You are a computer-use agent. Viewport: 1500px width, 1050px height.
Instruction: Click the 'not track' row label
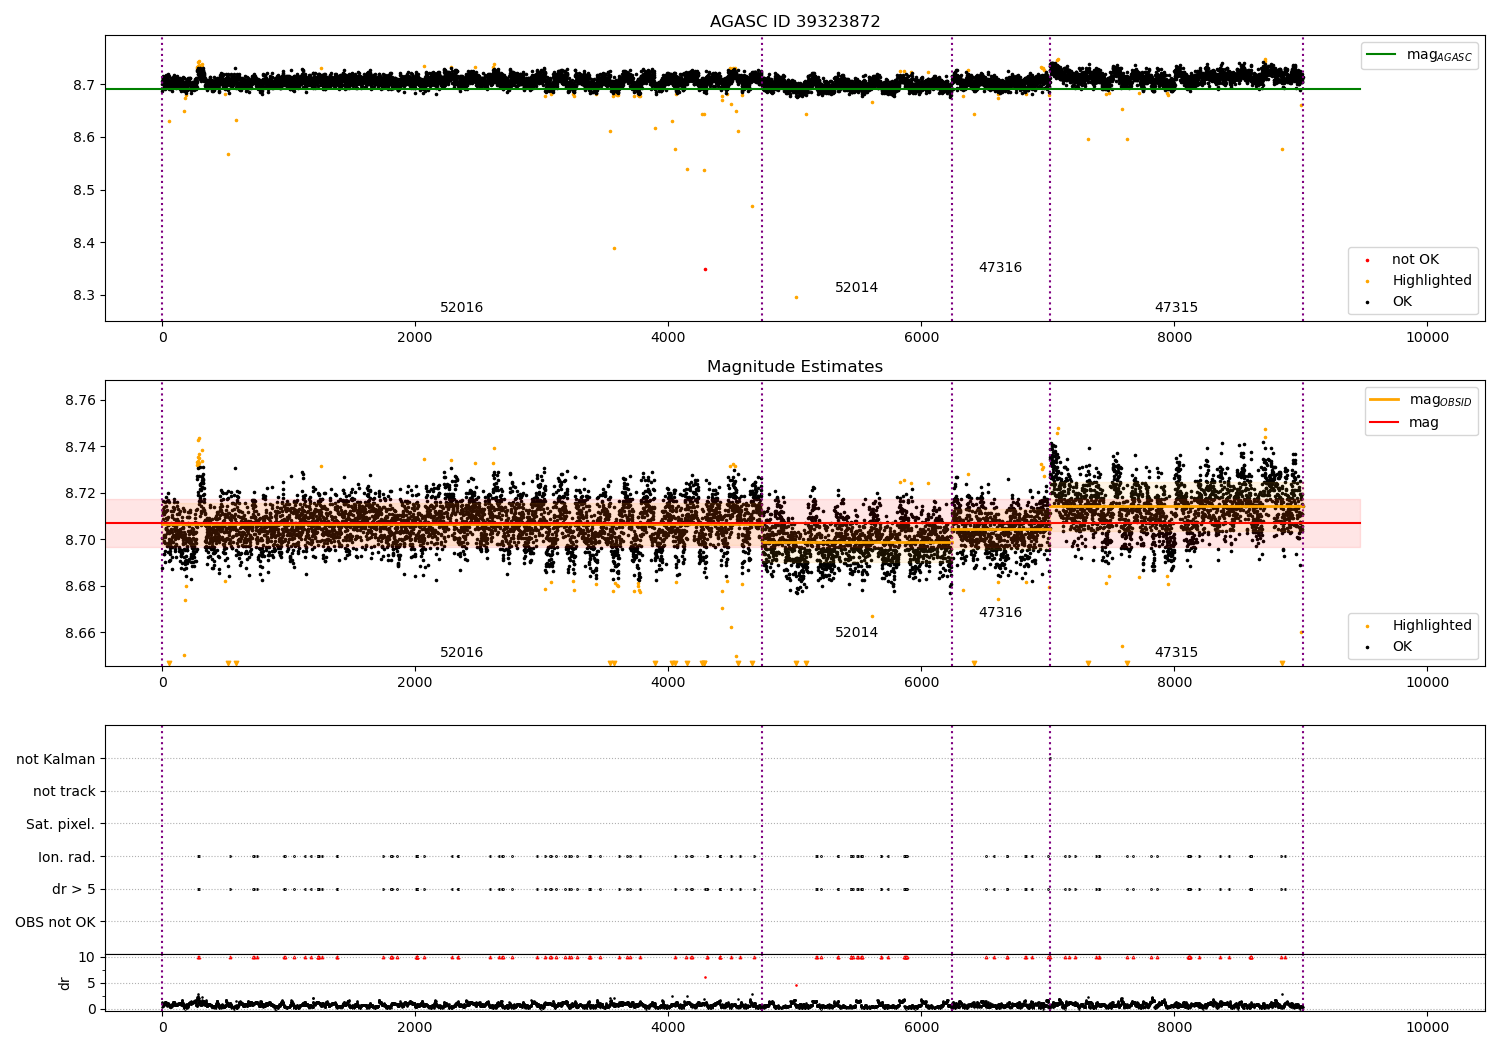point(64,792)
